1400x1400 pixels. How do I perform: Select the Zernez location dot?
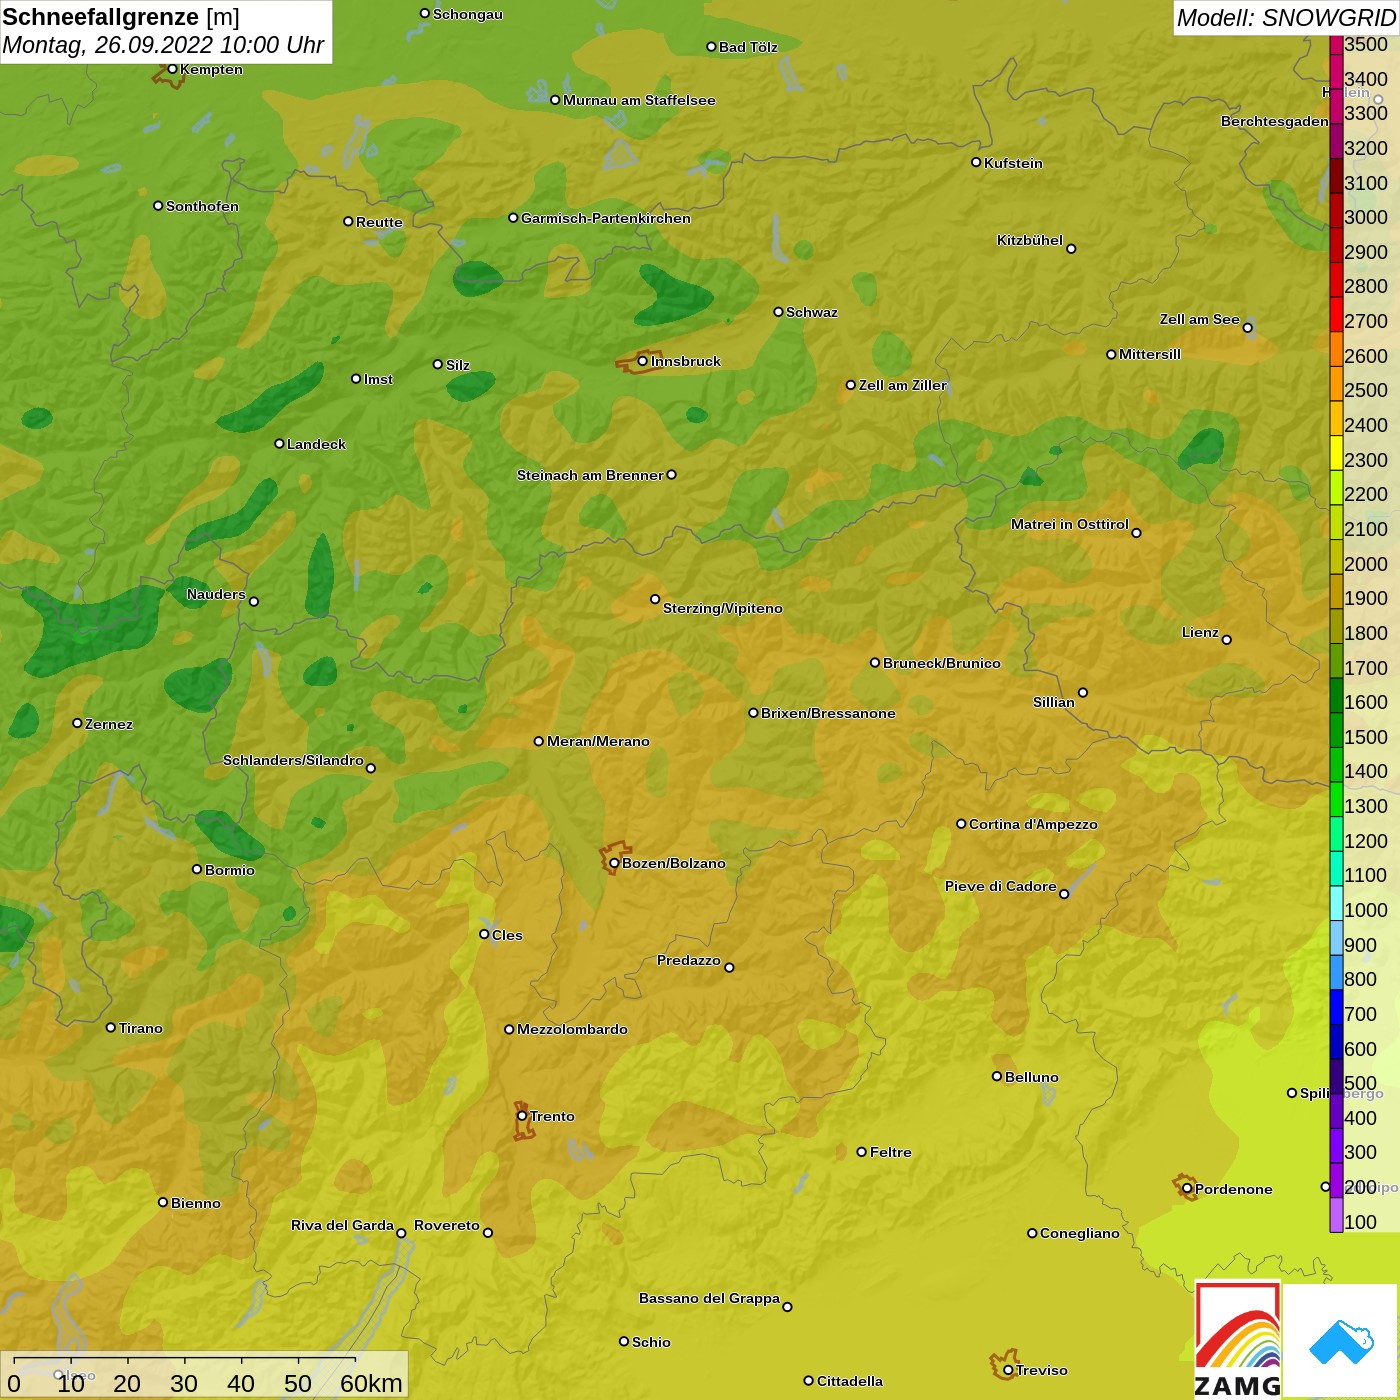pos(77,723)
